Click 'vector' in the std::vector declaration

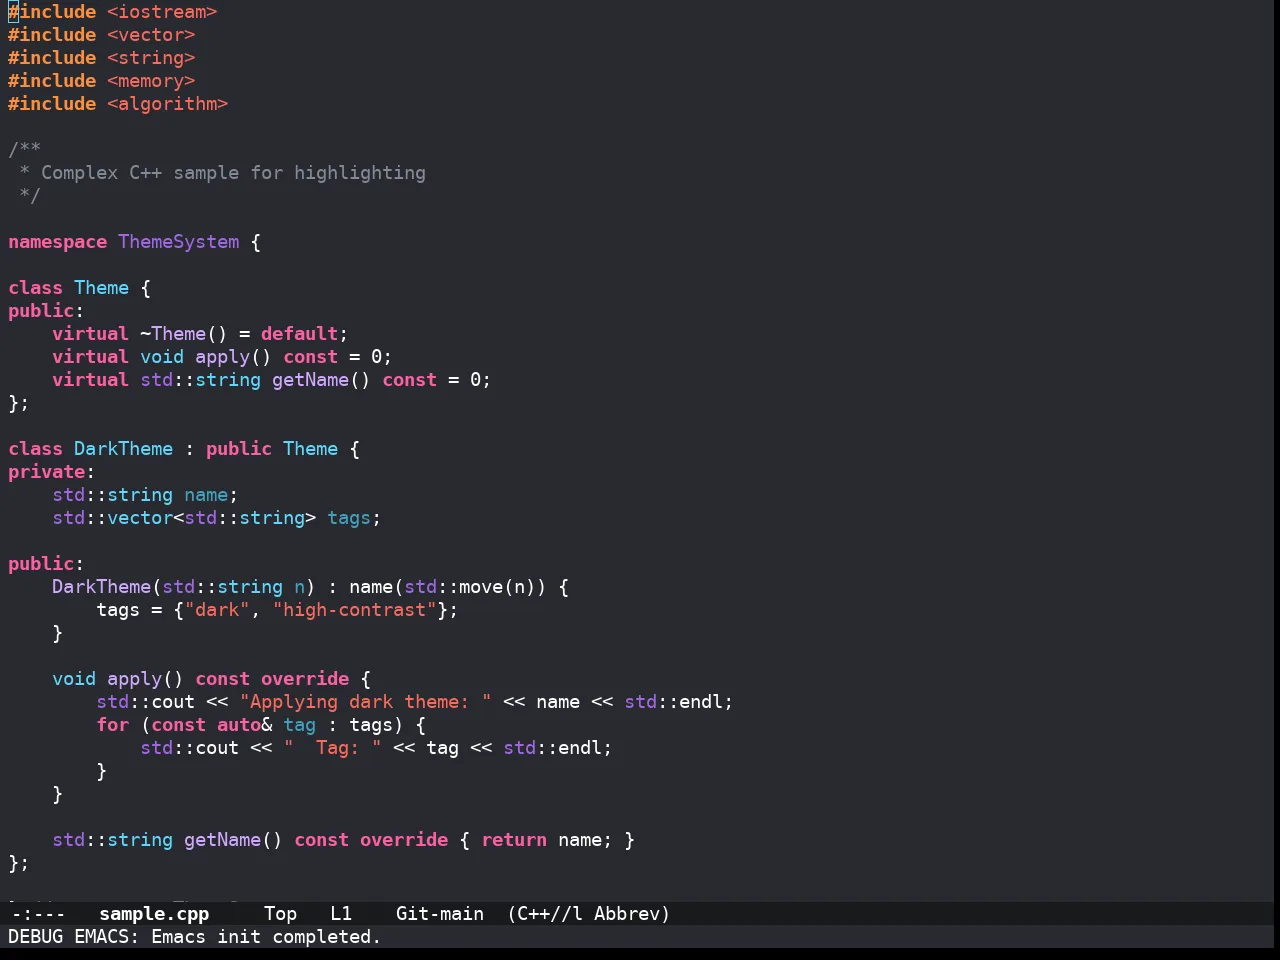[x=140, y=518]
